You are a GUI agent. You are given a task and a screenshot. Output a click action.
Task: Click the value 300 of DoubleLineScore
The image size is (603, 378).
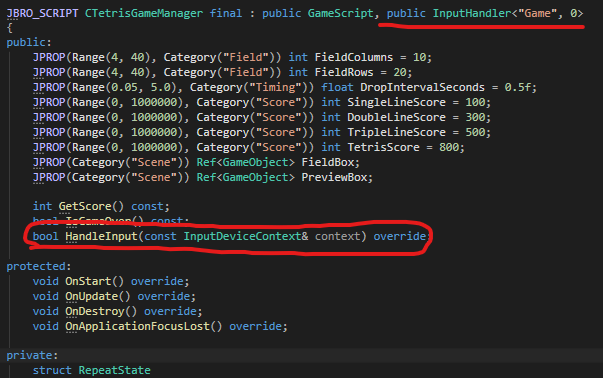(475, 117)
